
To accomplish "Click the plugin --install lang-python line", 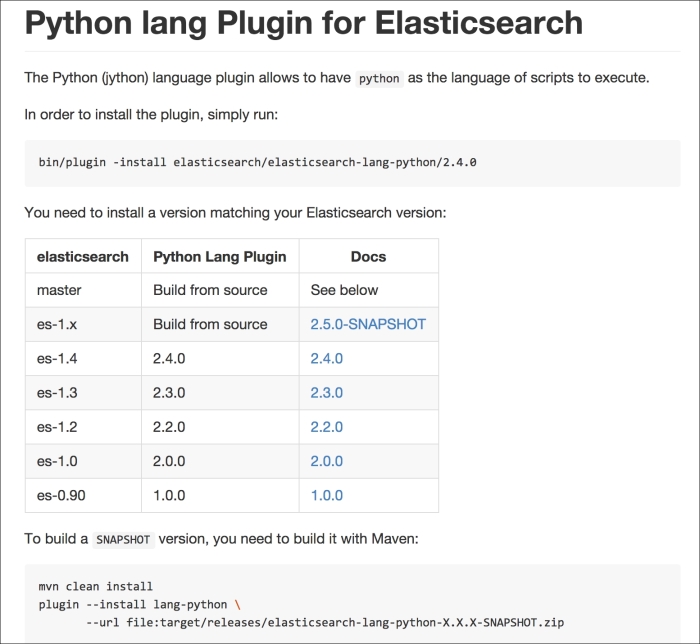I will [139, 605].
